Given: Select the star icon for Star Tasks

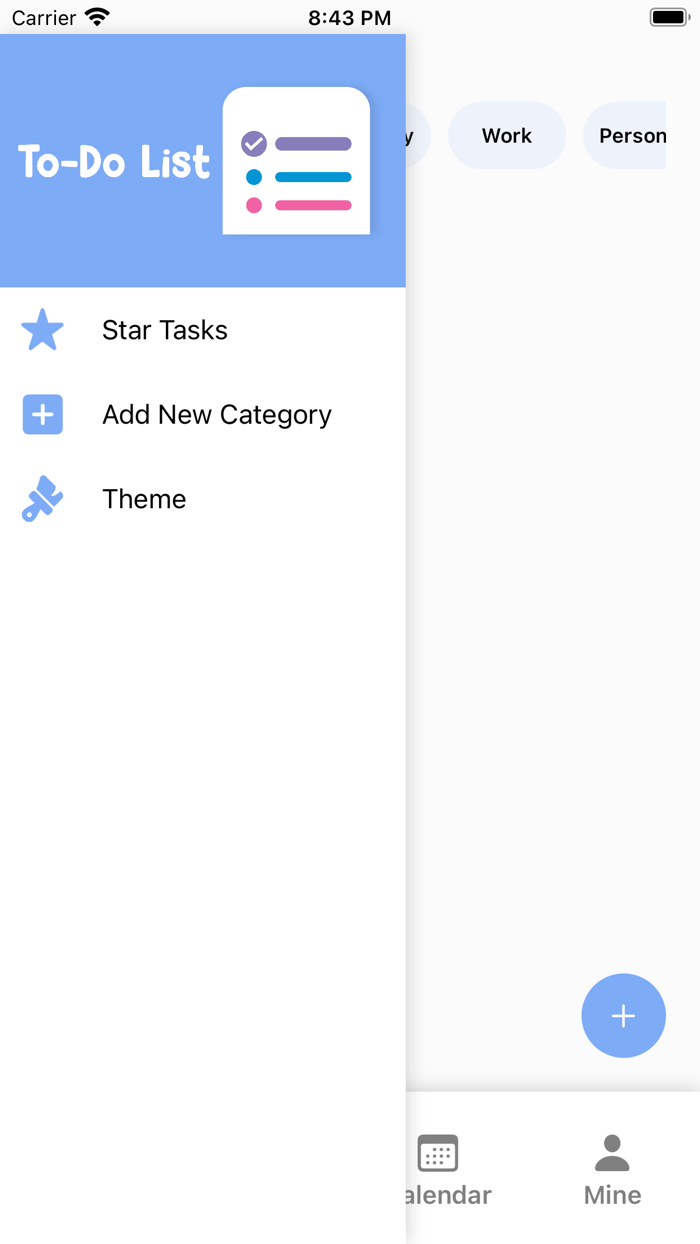Looking at the screenshot, I should point(42,330).
